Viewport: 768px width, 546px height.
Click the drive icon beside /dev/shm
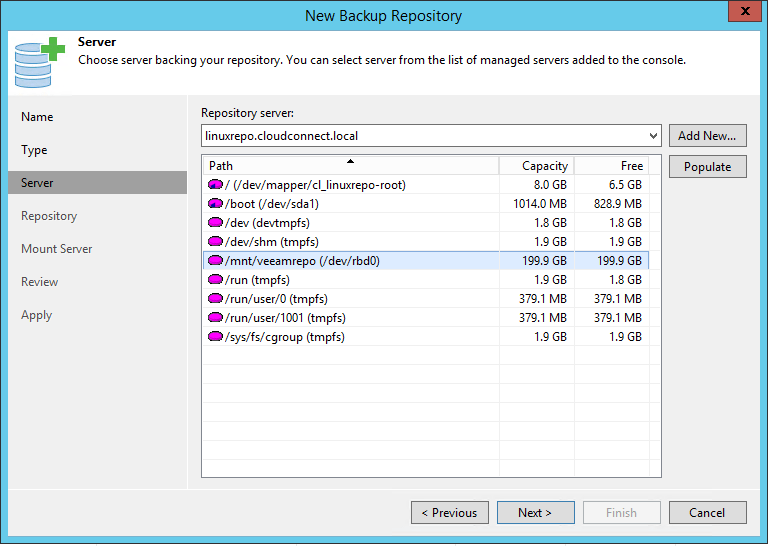click(x=215, y=241)
